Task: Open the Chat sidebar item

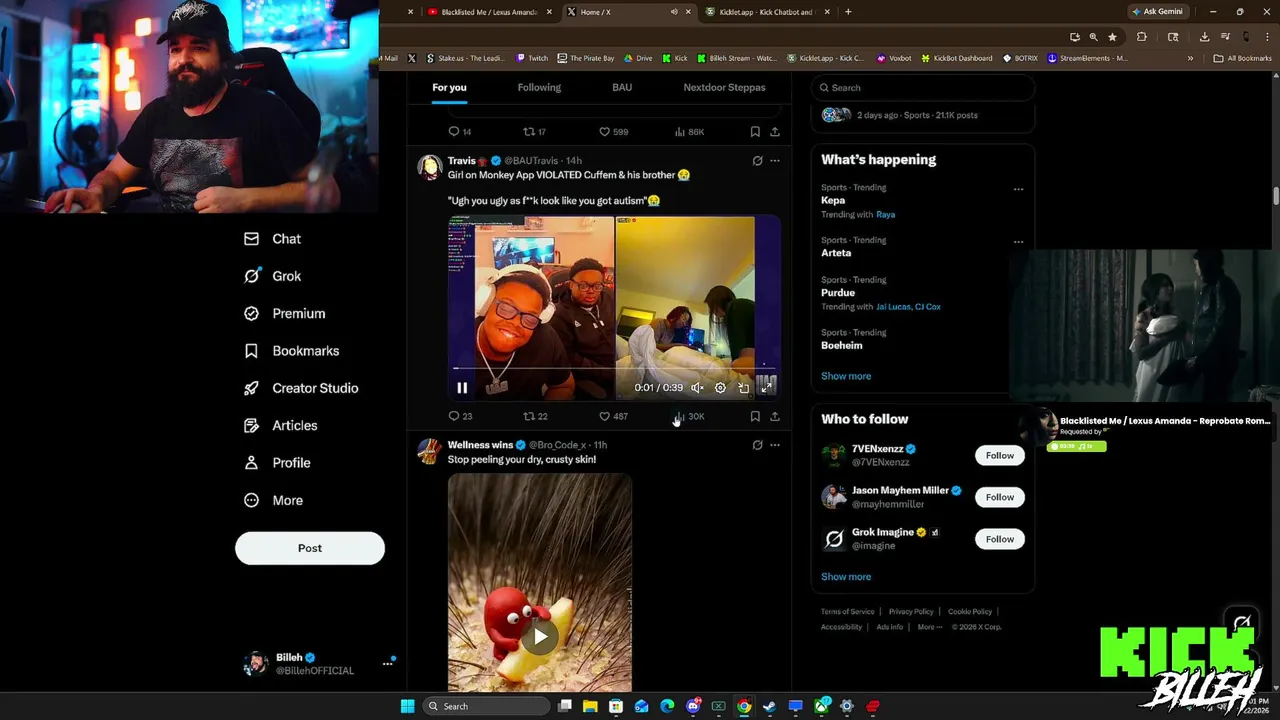Action: (273, 239)
